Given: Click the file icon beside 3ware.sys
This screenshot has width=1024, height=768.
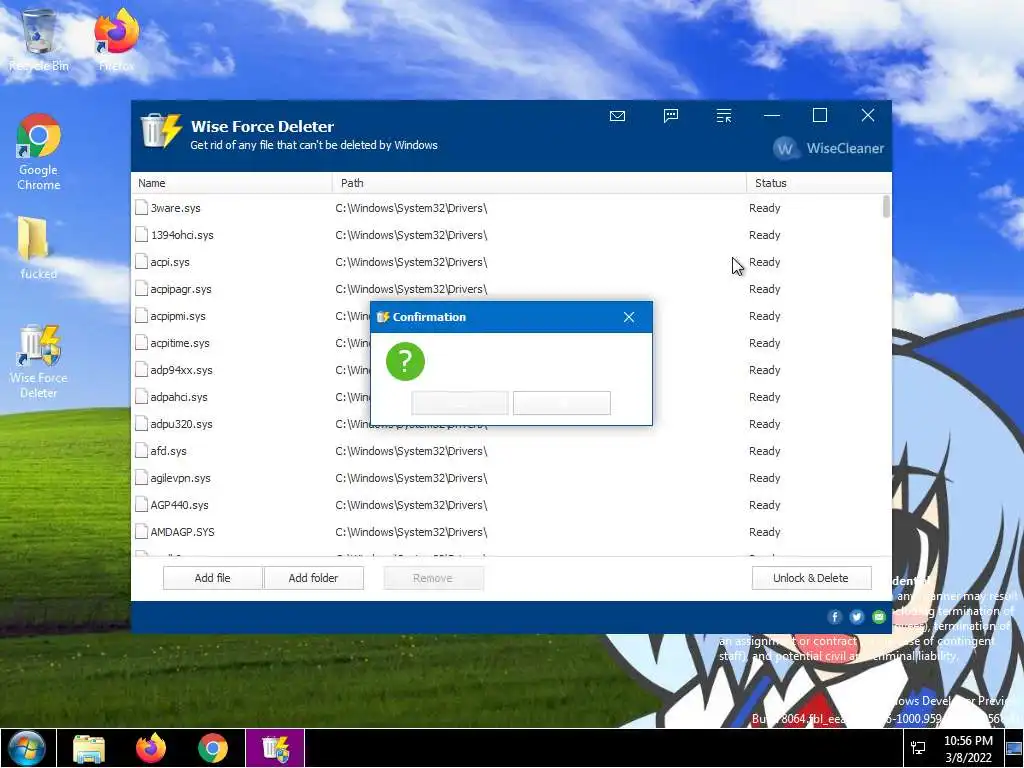Looking at the screenshot, I should point(141,208).
